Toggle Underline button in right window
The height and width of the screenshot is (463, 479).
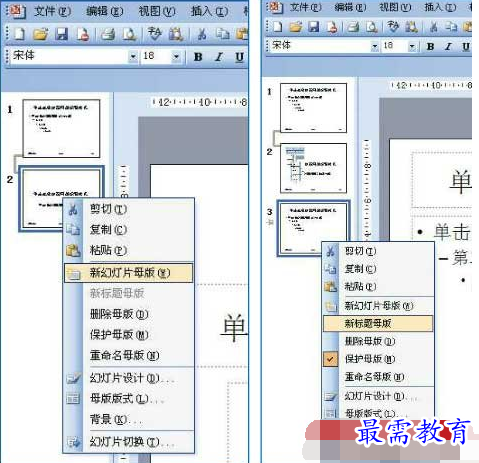(466, 47)
